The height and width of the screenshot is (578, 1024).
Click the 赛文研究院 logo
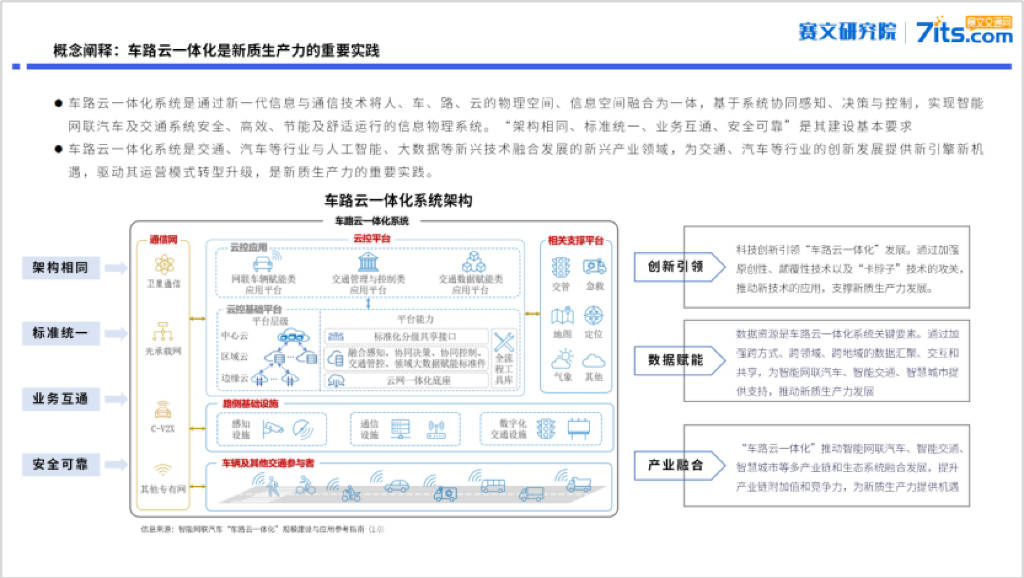(847, 31)
